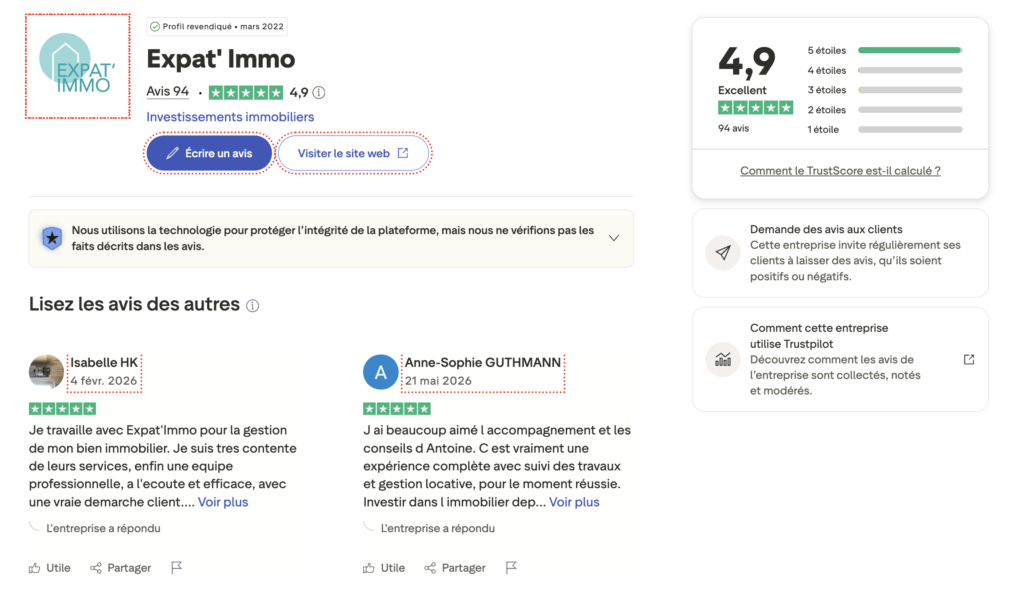Flag Anne-Sophie GUTHMANN's review
1024x597 pixels.
point(511,568)
